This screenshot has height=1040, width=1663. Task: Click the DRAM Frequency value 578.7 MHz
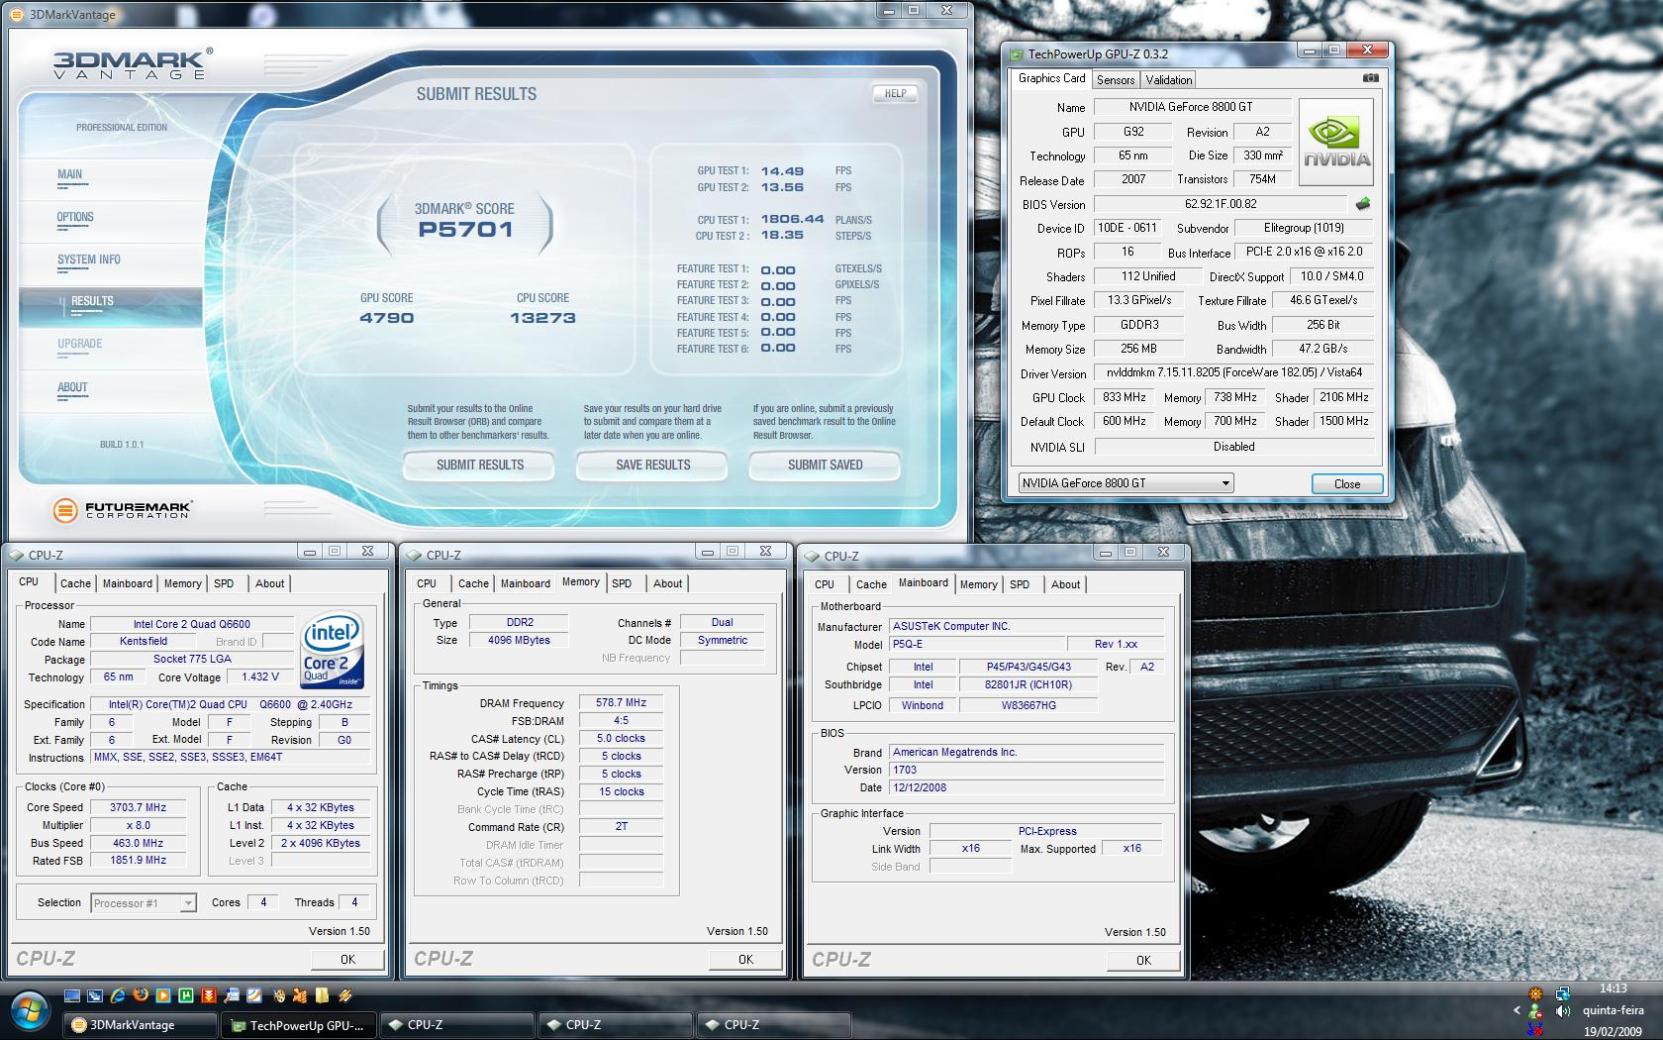621,703
